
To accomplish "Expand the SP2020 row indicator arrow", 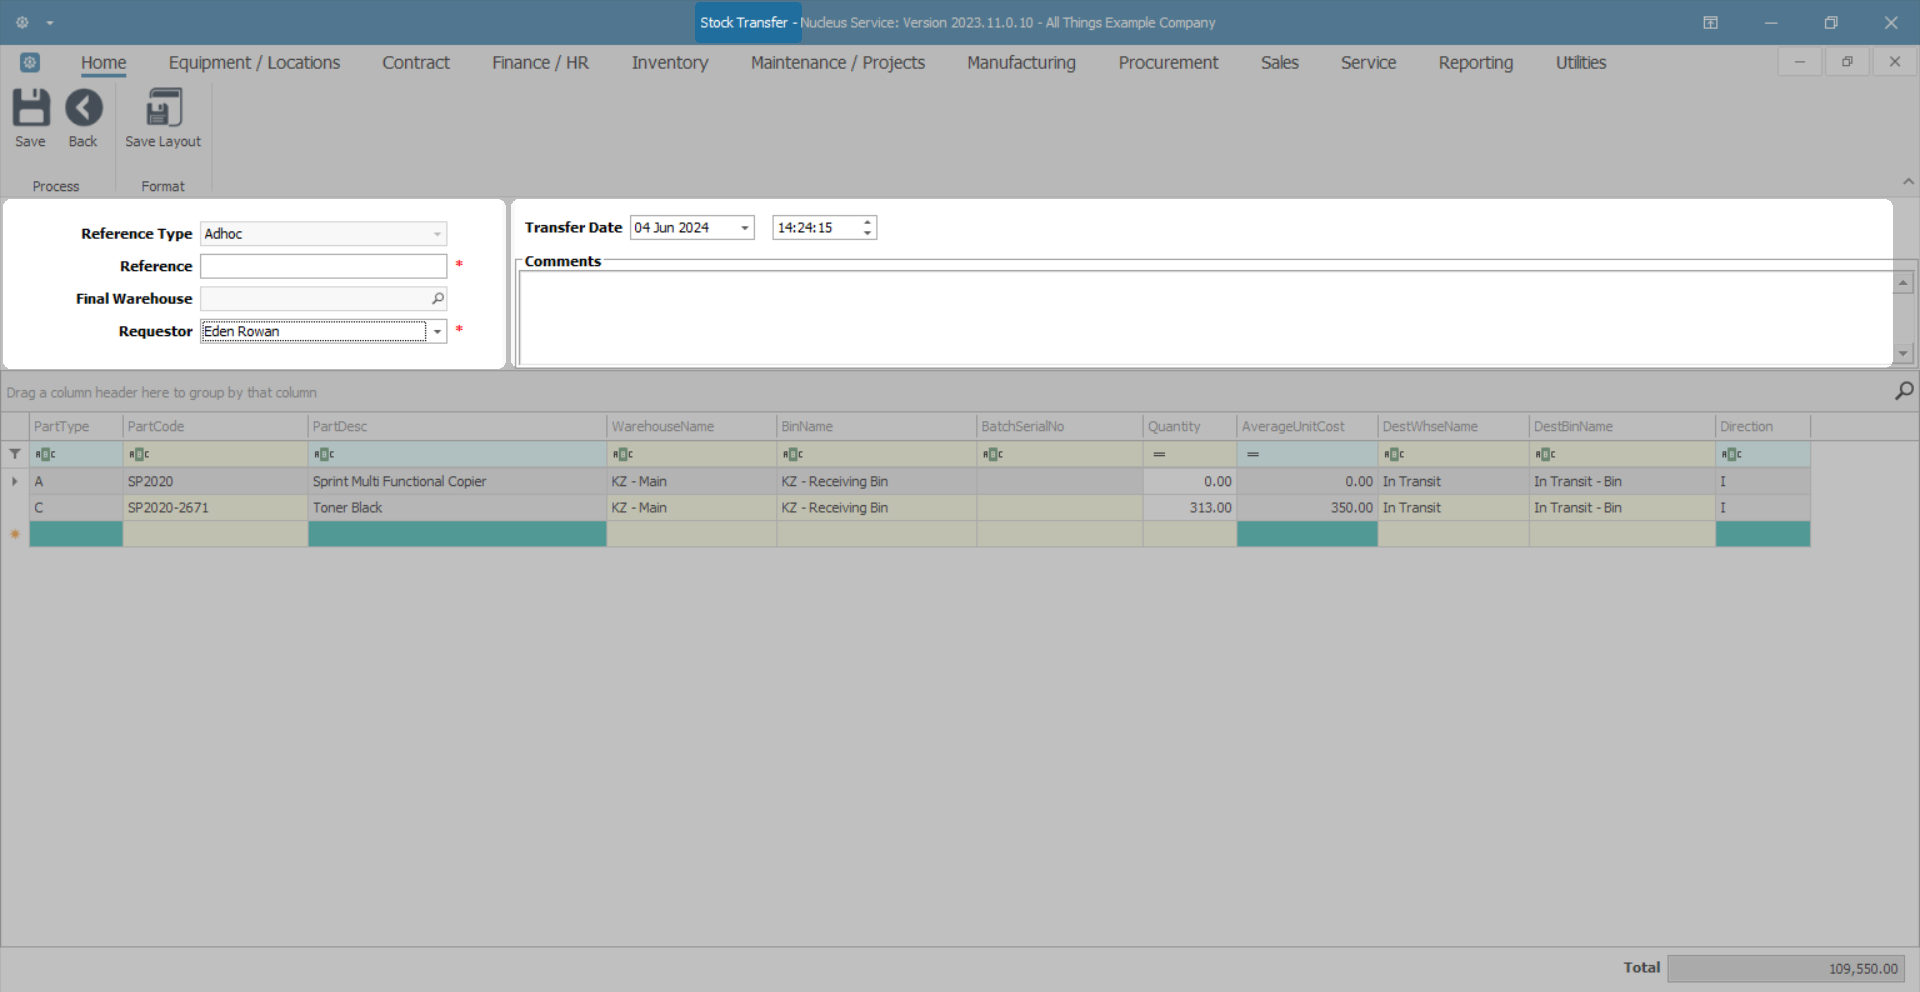I will pos(15,481).
